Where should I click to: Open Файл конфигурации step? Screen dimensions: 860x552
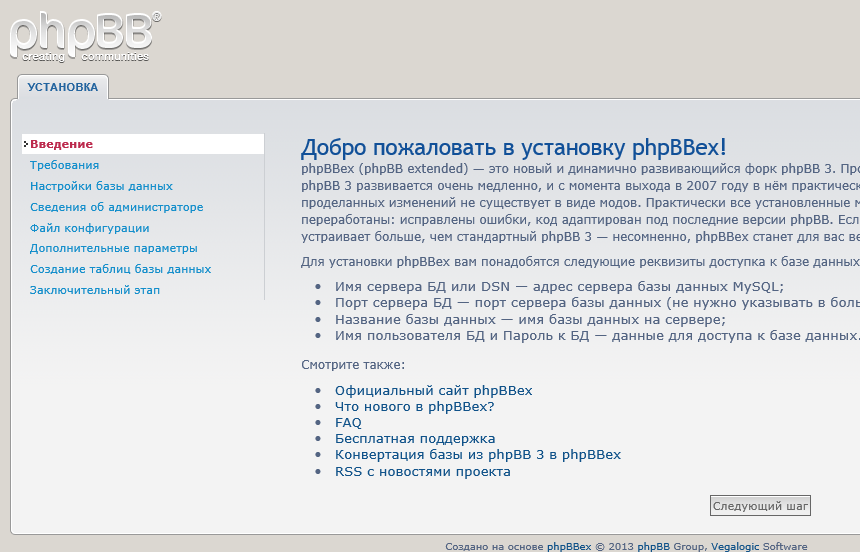click(x=89, y=228)
